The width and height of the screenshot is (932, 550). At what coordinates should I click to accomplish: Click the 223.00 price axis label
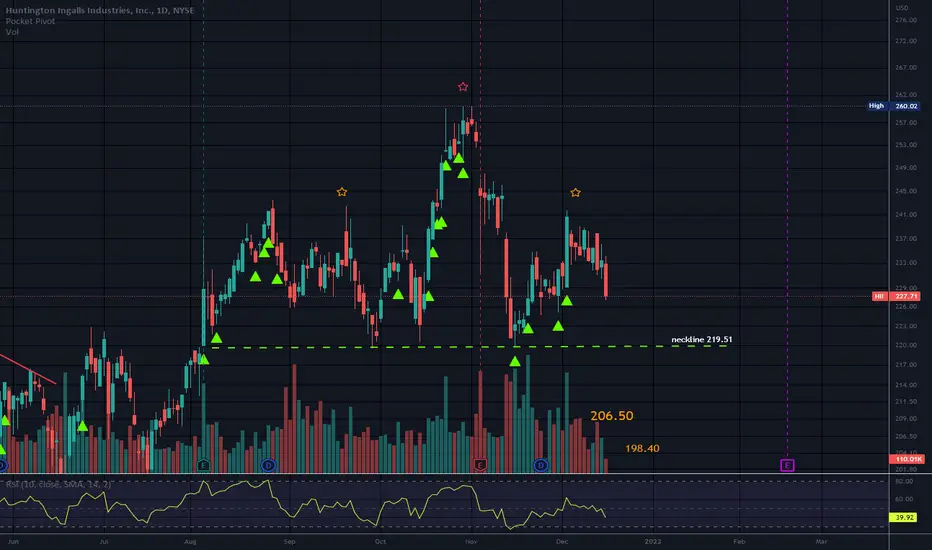906,326
